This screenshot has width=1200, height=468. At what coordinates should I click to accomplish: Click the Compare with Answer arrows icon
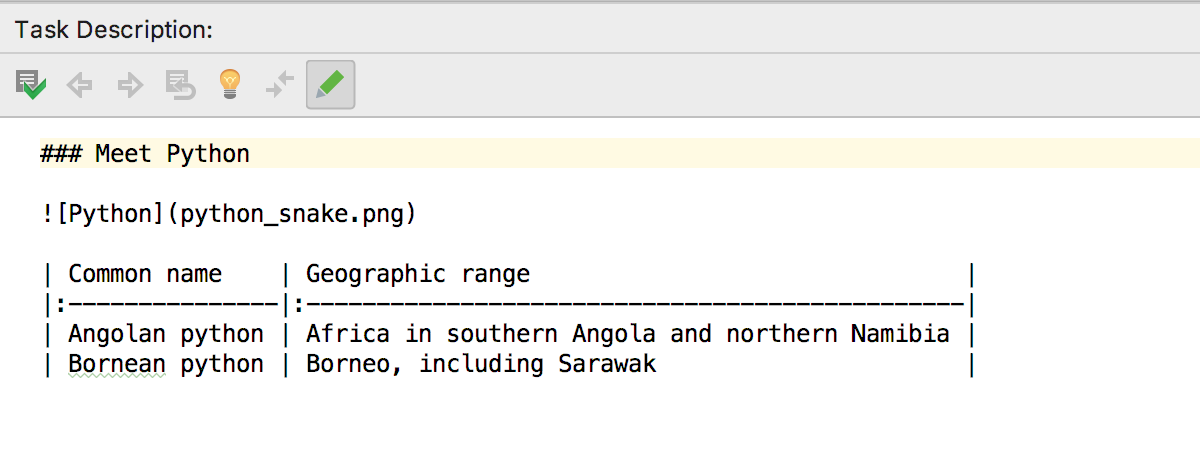tap(280, 85)
